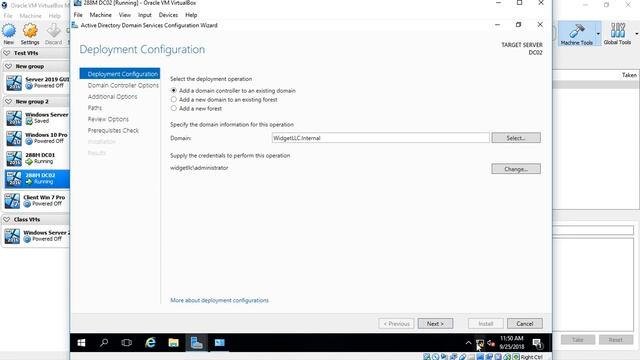The image size is (640, 360).
Task: Show hidden system tray icons chevron
Action: pos(469,343)
